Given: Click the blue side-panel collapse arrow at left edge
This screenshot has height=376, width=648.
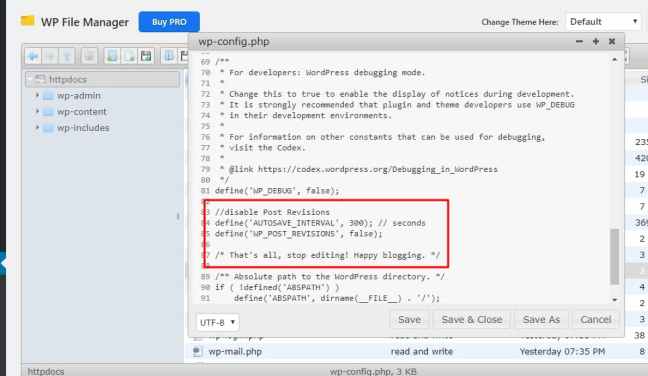Looking at the screenshot, I should click(x=3, y=263).
